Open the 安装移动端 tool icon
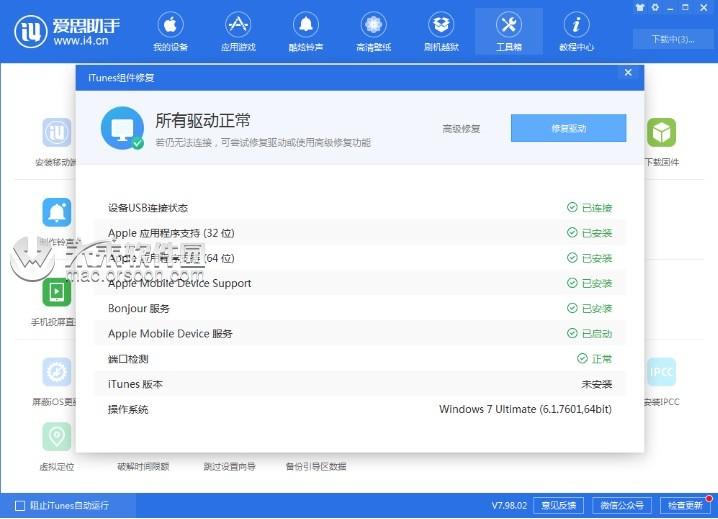The height and width of the screenshot is (519, 718). 57,132
